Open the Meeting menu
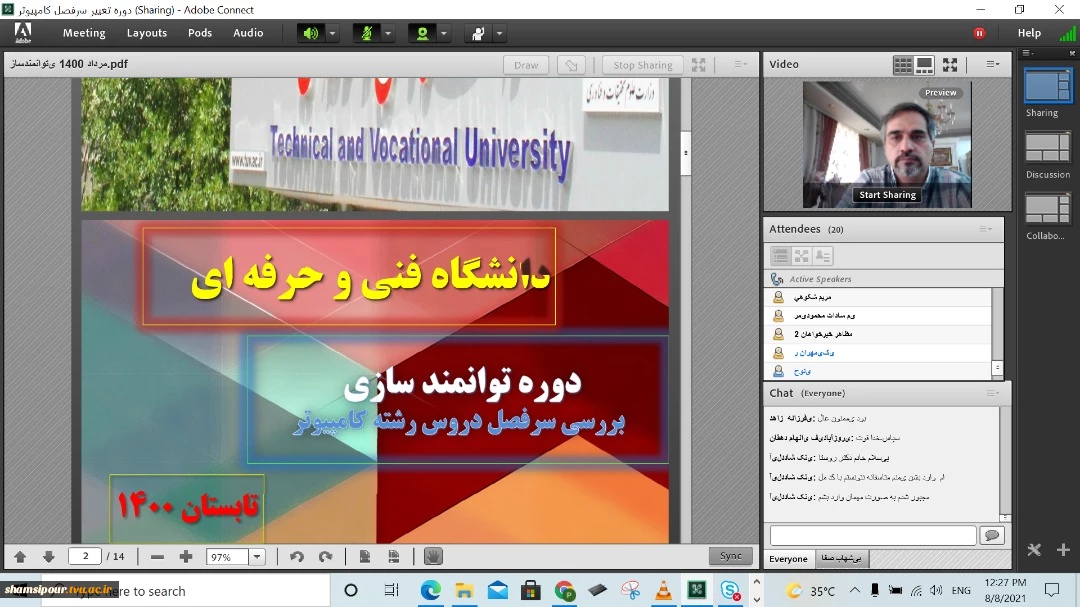 tap(84, 32)
